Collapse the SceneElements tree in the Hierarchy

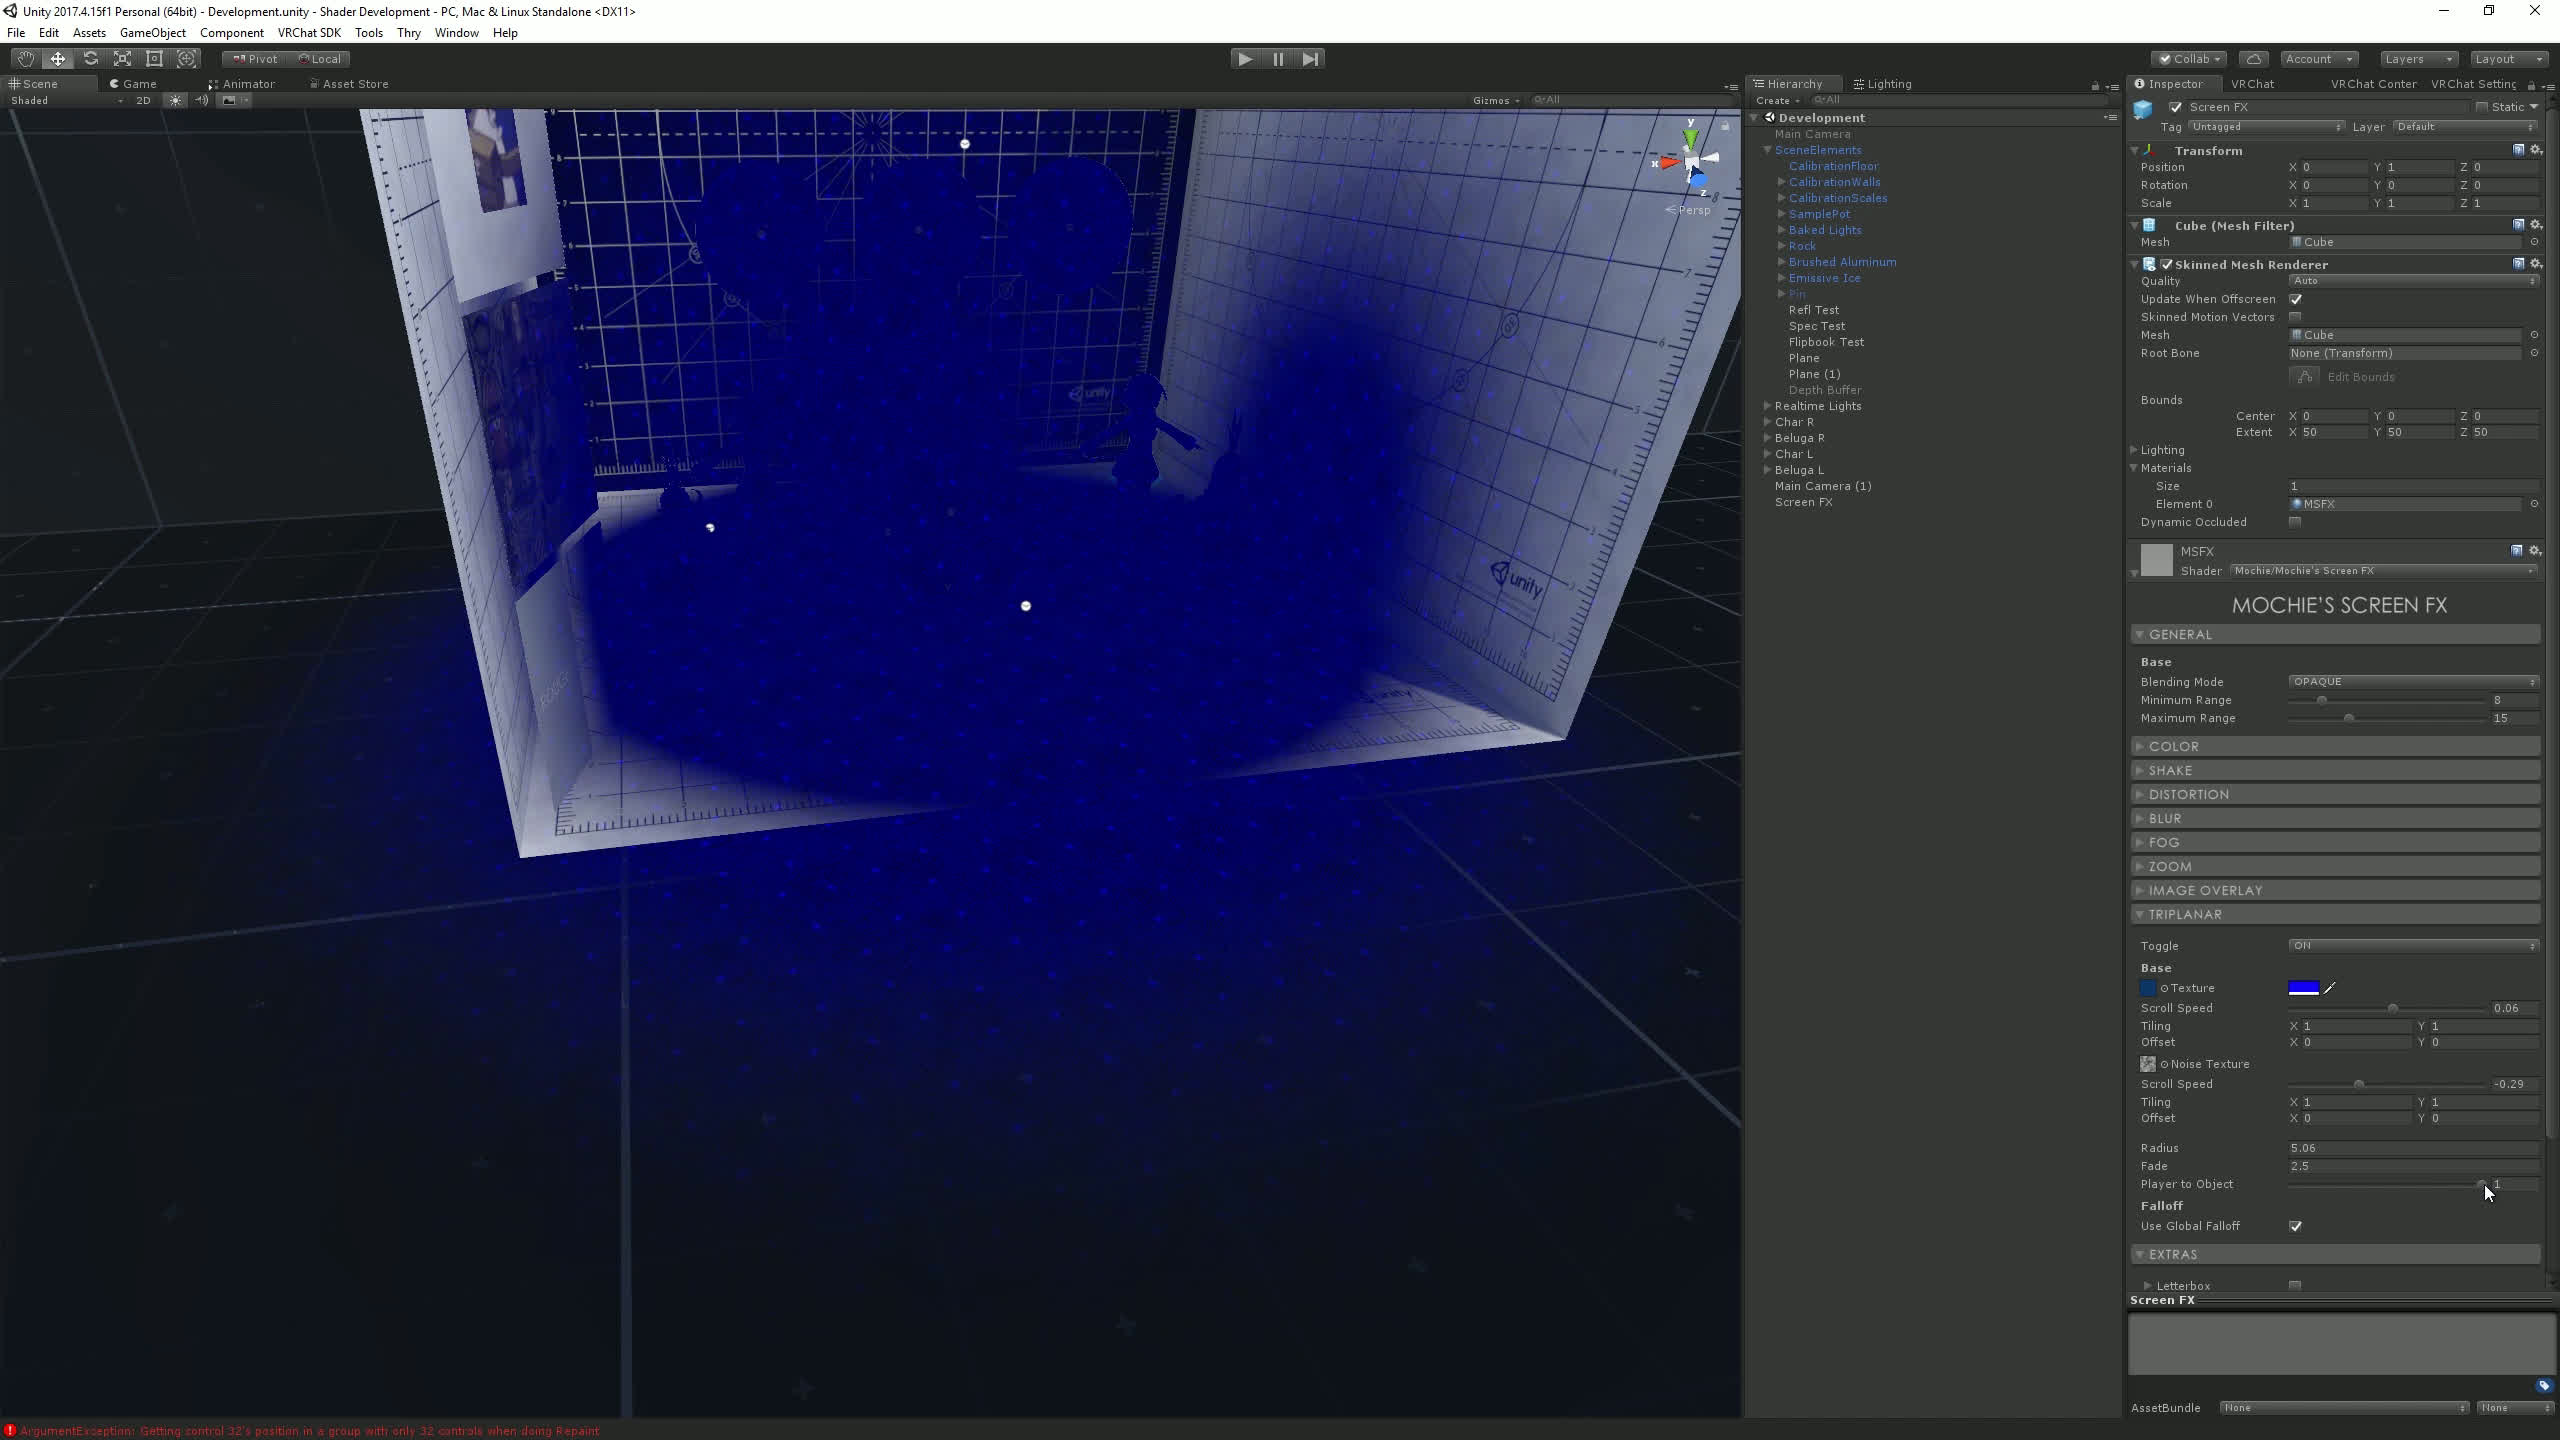[x=1767, y=150]
